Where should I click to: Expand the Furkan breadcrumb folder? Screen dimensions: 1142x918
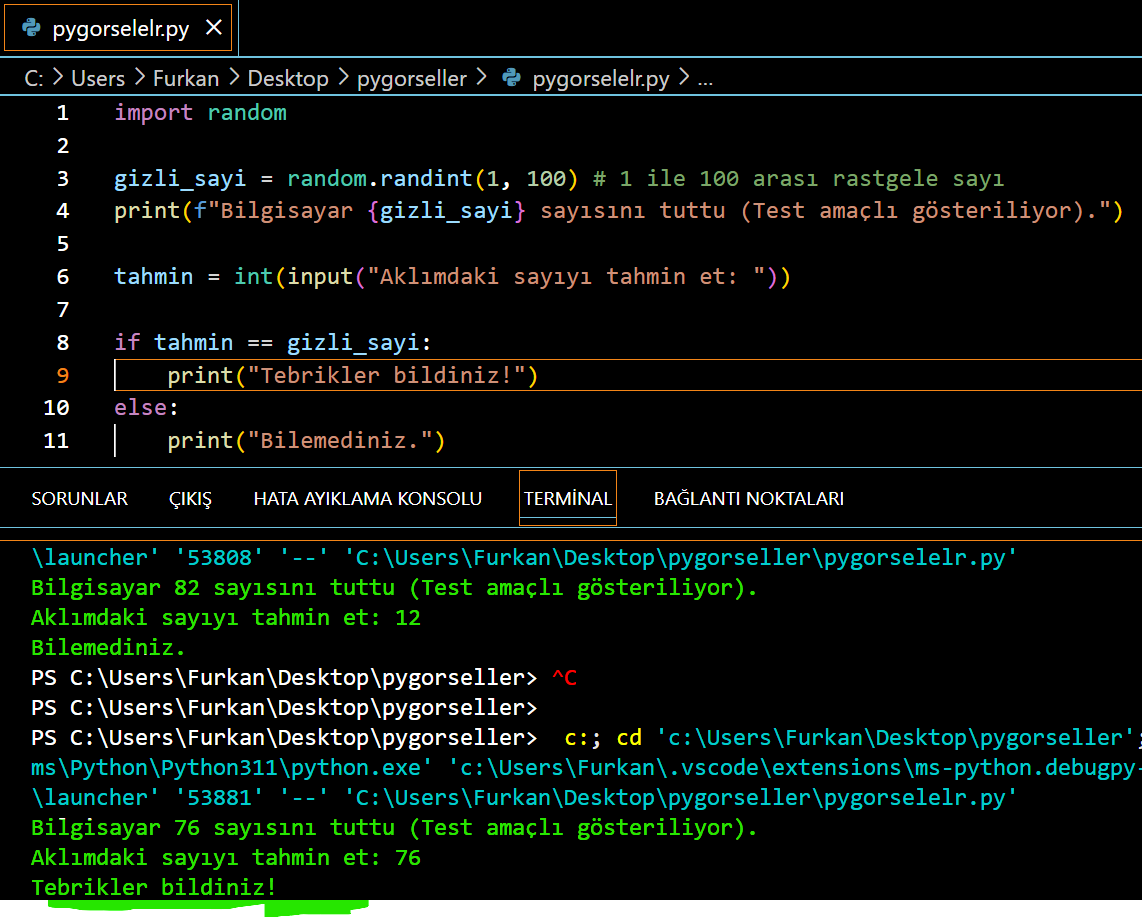(x=186, y=78)
